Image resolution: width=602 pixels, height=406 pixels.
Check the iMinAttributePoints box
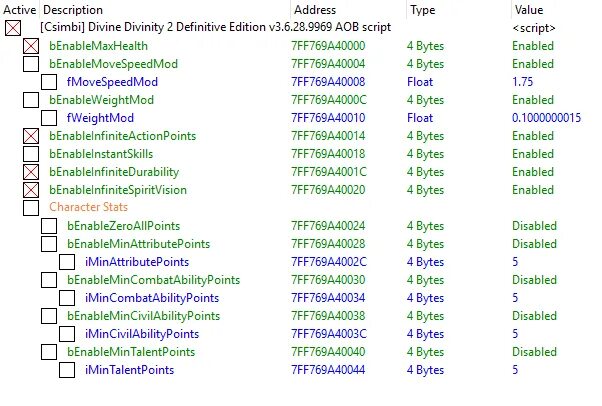(67, 262)
